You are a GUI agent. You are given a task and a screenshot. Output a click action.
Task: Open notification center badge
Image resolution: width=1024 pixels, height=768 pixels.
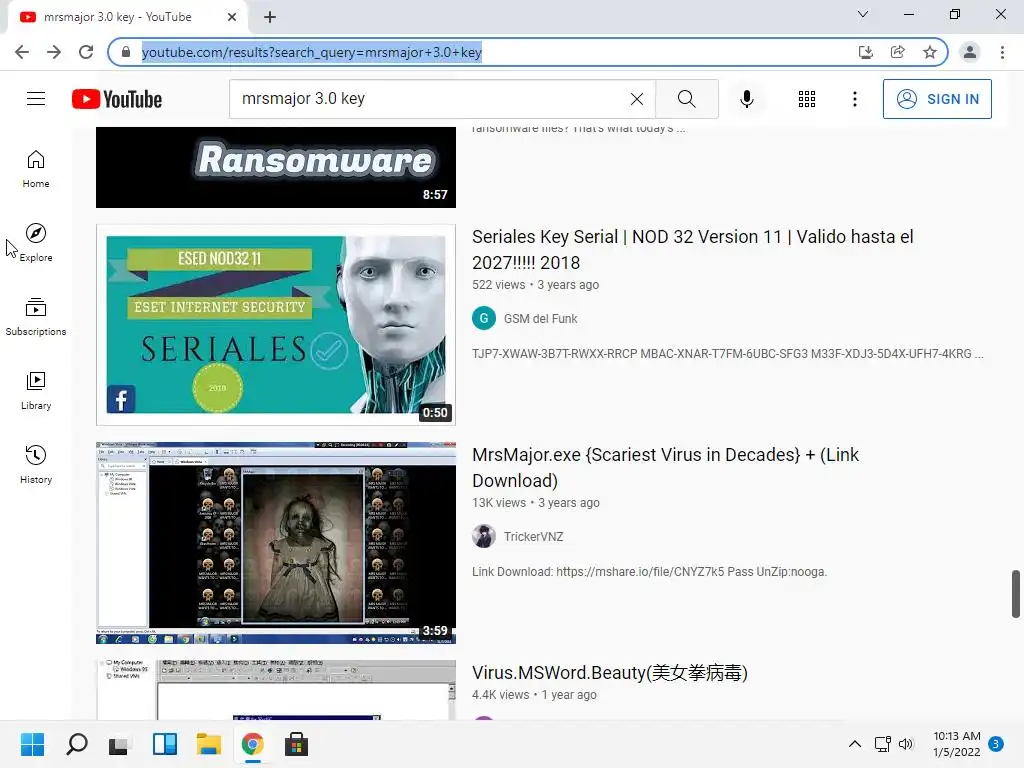tap(995, 744)
